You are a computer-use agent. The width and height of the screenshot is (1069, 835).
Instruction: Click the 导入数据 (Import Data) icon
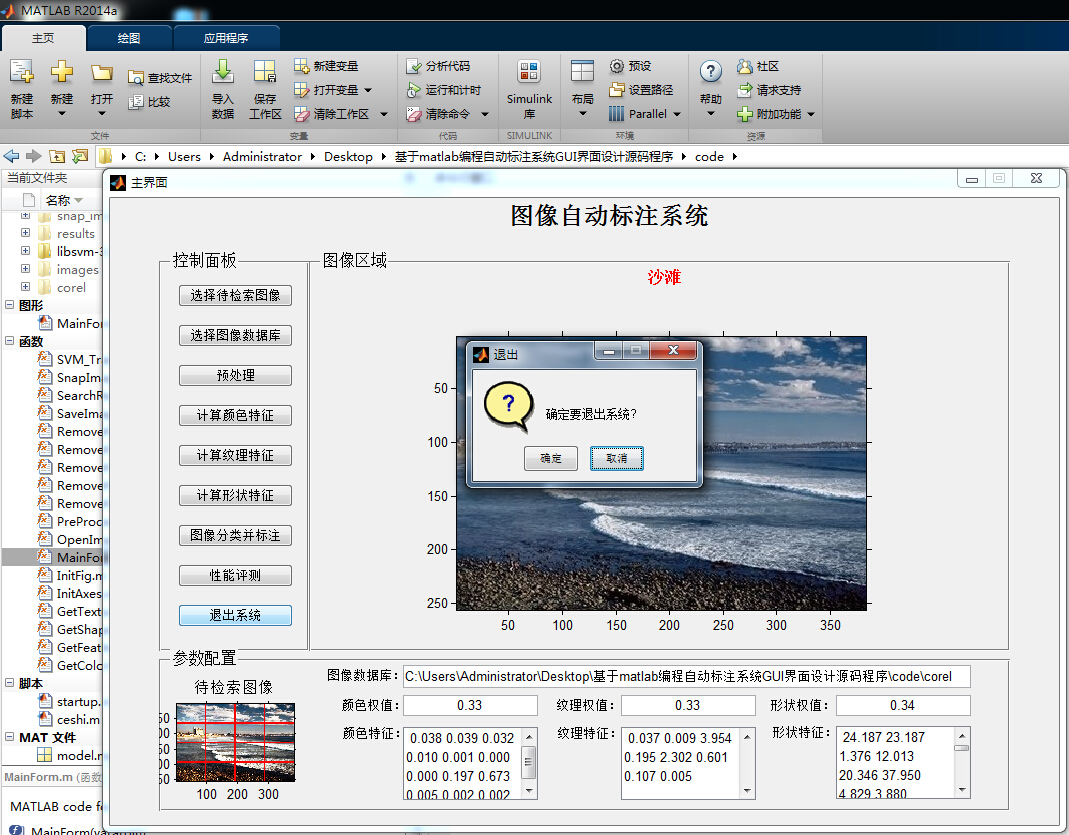click(223, 72)
